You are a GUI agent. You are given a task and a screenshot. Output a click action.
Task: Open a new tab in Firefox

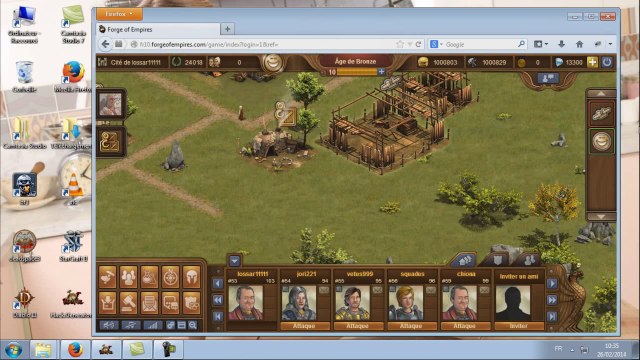[x=227, y=29]
